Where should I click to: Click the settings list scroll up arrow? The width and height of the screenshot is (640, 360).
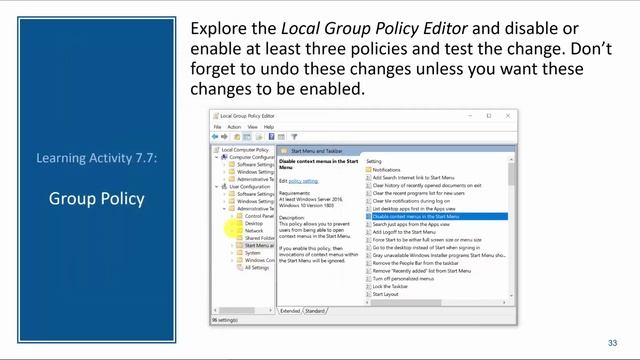pos(511,160)
